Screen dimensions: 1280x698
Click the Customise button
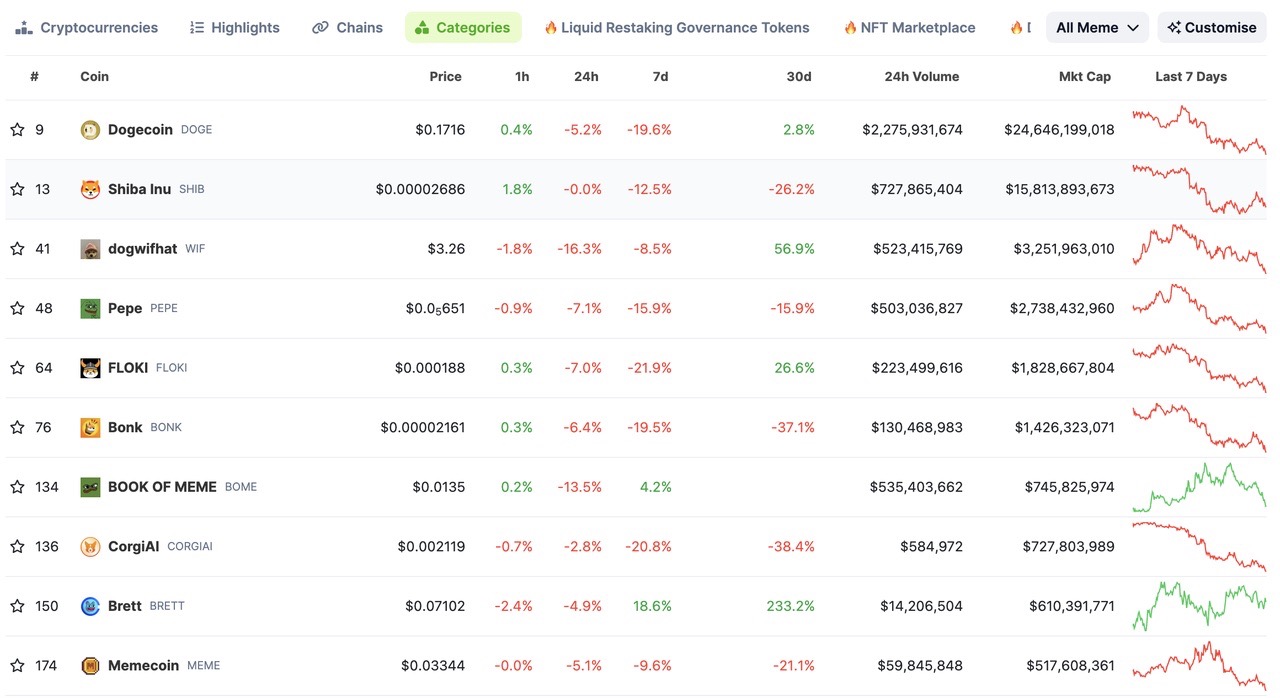(x=1211, y=27)
